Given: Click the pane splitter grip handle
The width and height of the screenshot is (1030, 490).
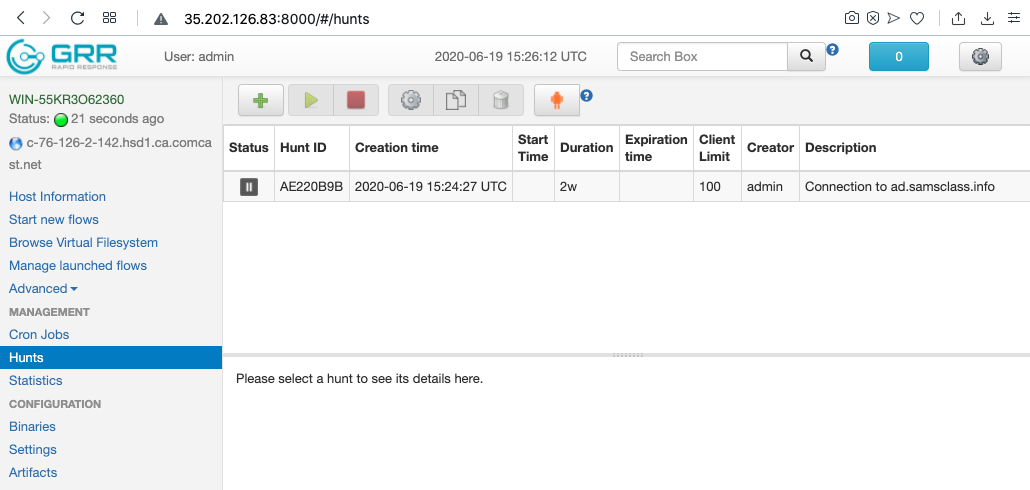Looking at the screenshot, I should [627, 355].
